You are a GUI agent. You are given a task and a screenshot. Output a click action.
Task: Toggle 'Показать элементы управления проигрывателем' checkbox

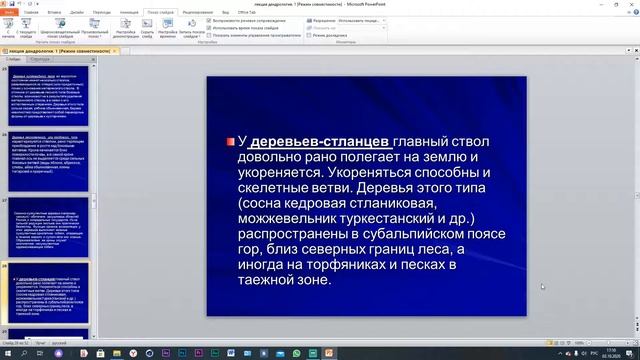tap(209, 36)
